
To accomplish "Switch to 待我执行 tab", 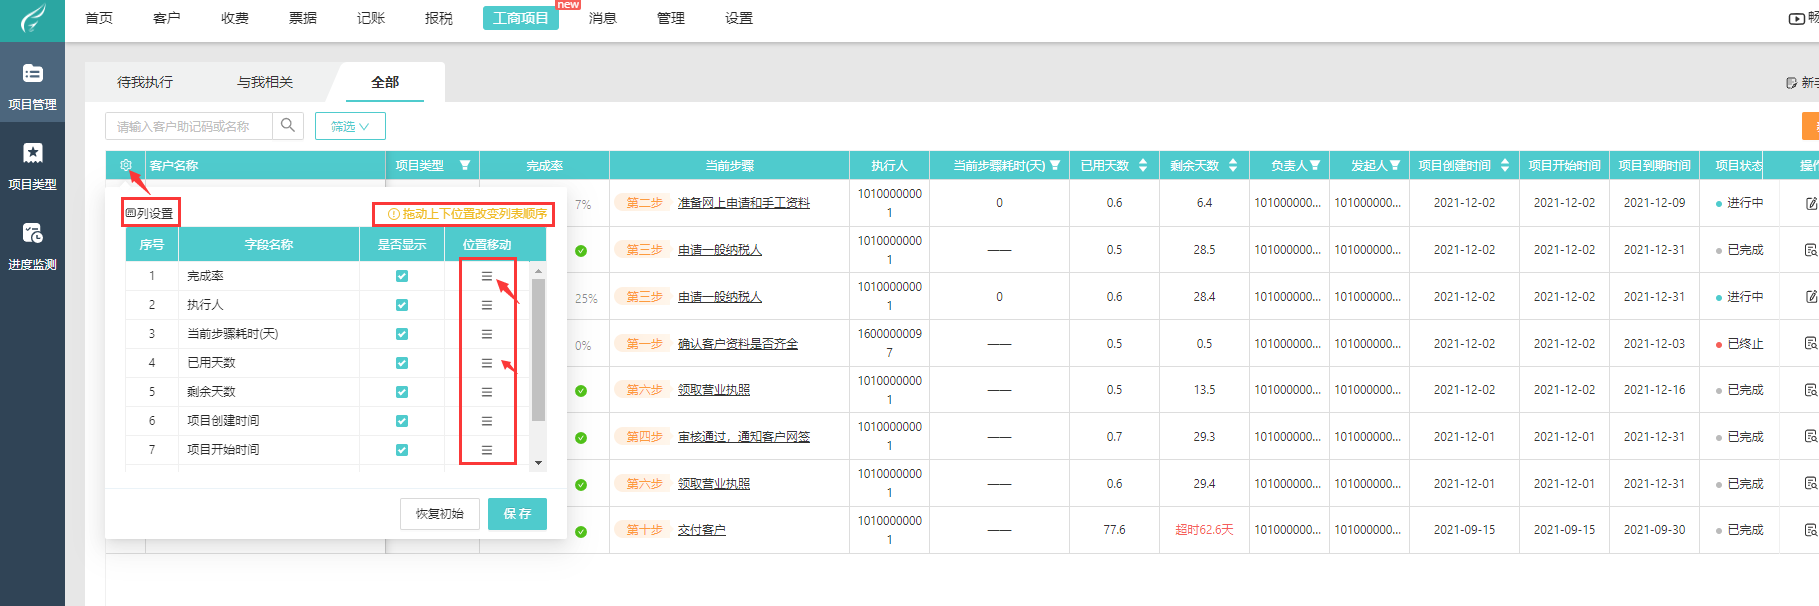I will pyautogui.click(x=145, y=82).
